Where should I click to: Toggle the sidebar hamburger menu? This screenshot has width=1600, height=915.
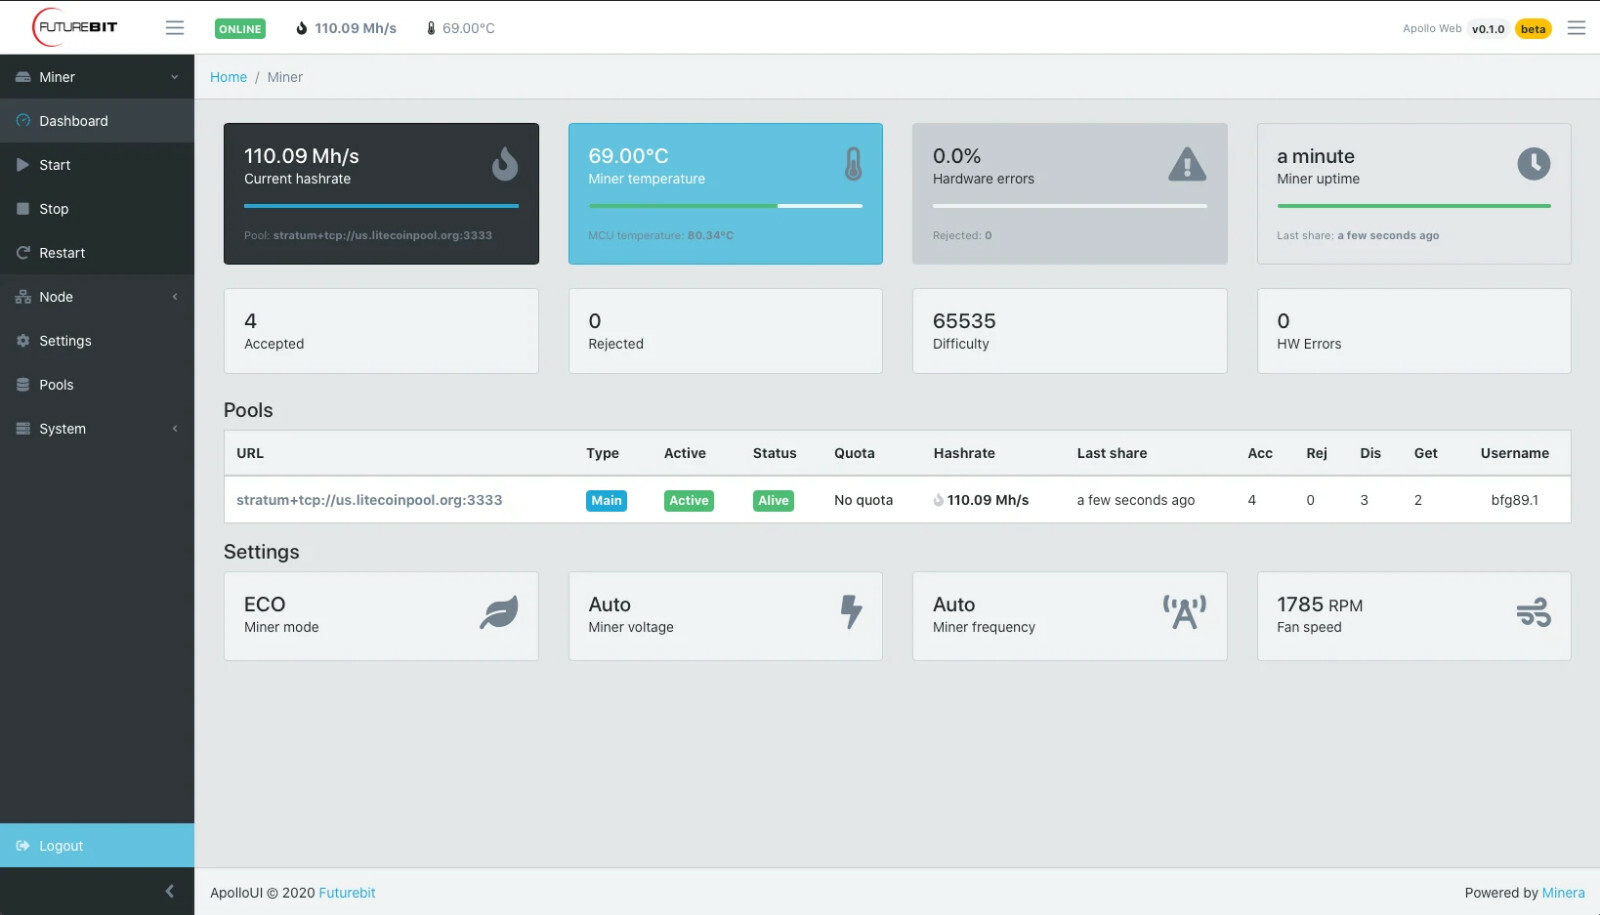[x=175, y=28]
